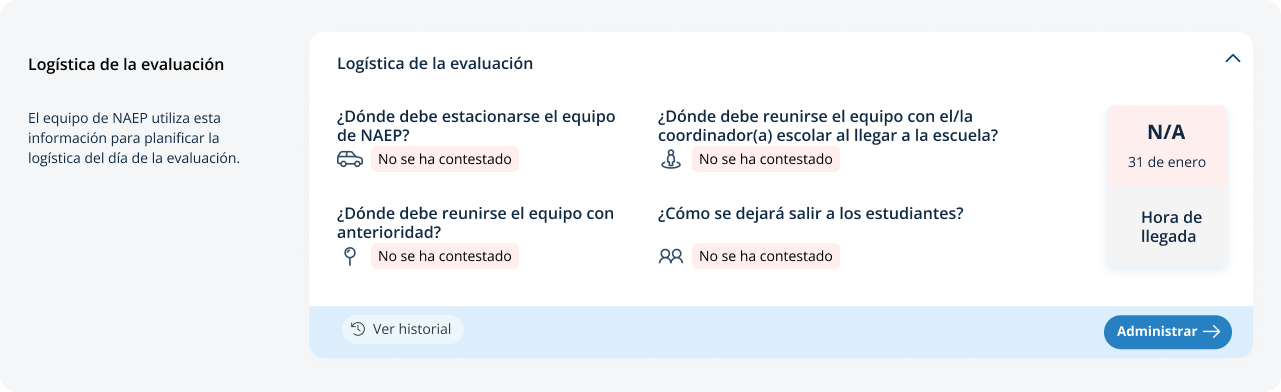Click the left sidebar heading Logística de la evaluación

[126, 64]
